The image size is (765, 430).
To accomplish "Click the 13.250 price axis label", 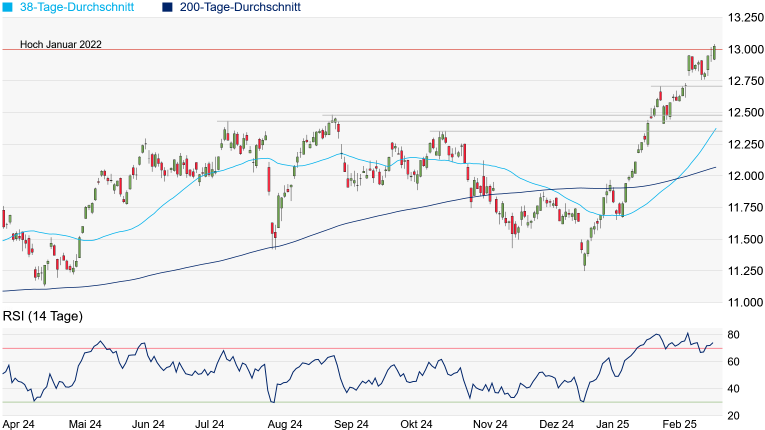I will coord(744,18).
